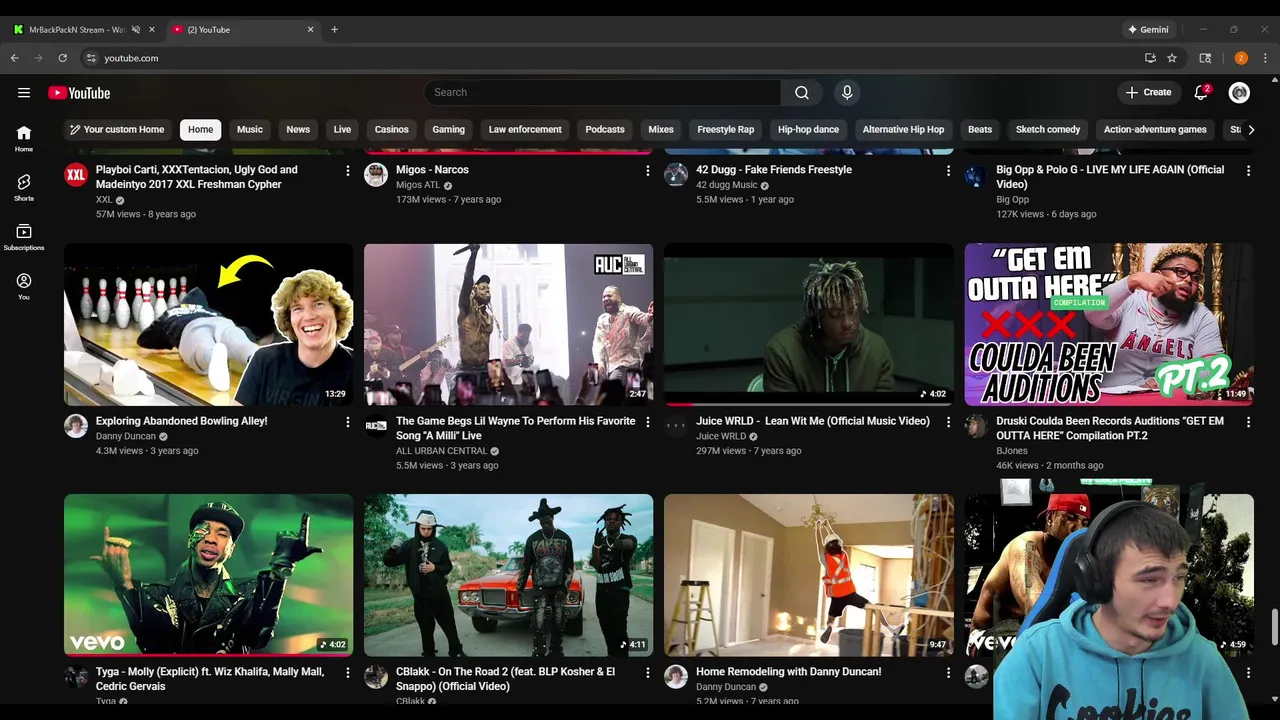Open the Danny Duncan avatar beside Bowling Alley video

(x=76, y=427)
